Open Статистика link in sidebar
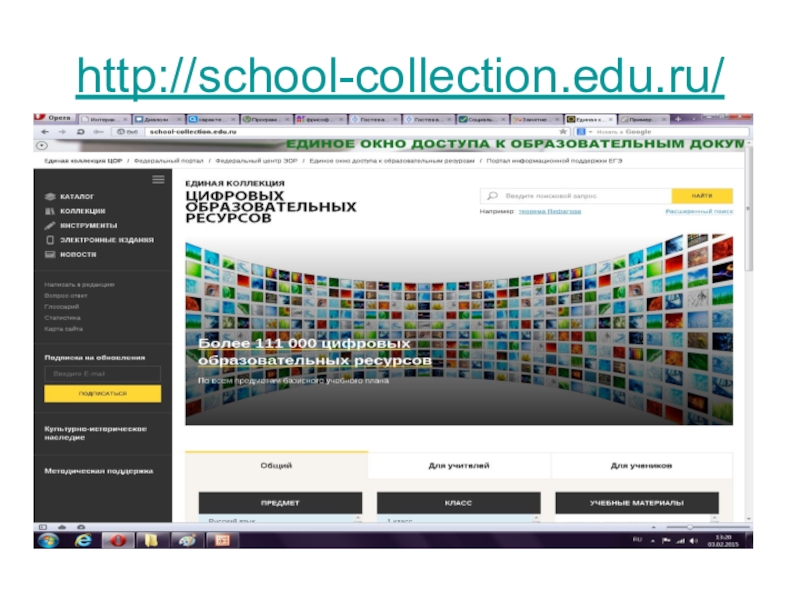This screenshot has height=600, width=800. 62,318
